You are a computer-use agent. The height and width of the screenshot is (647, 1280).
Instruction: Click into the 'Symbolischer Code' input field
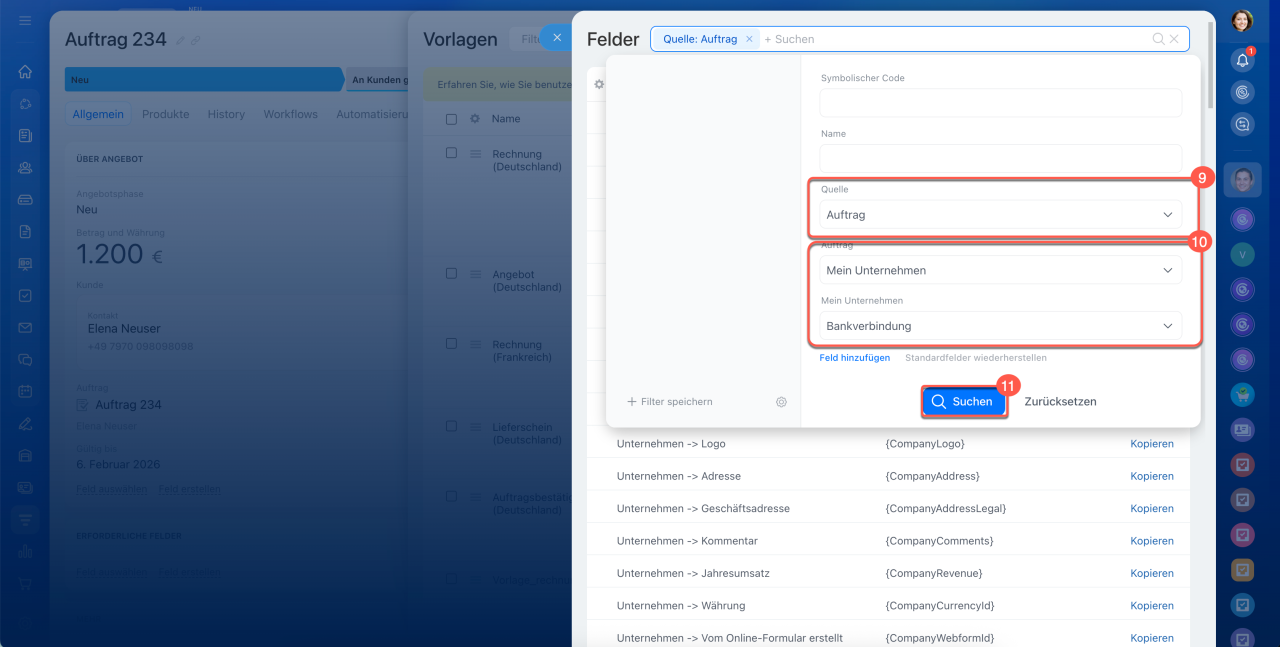pos(1000,103)
